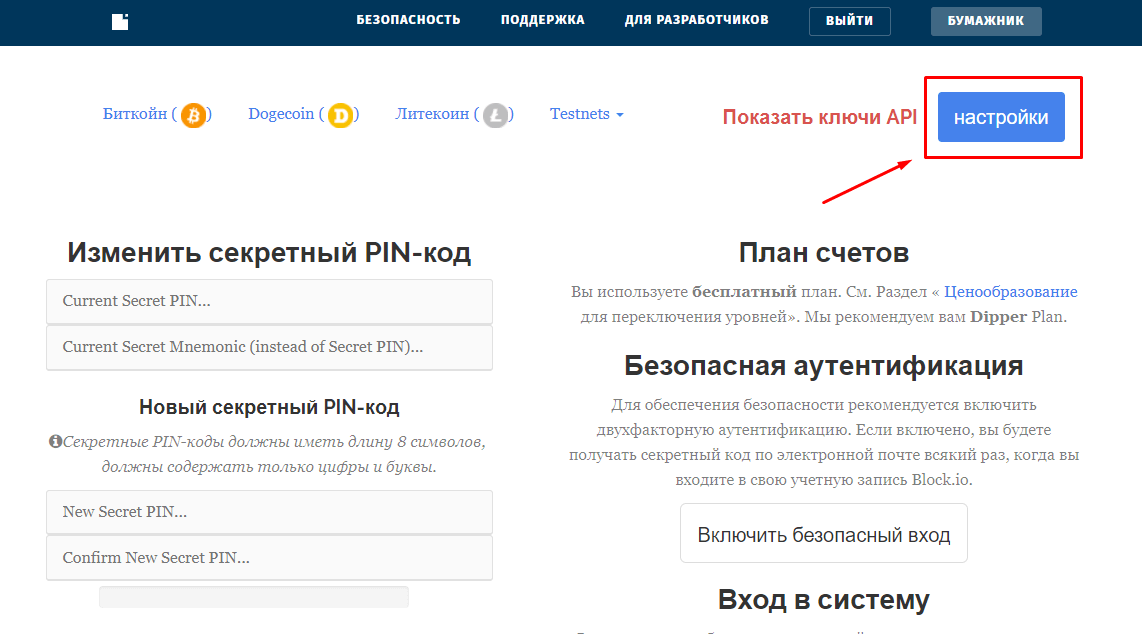Image resolution: width=1142 pixels, height=634 pixels.
Task: Expand the Testnets dropdown
Action: (586, 114)
